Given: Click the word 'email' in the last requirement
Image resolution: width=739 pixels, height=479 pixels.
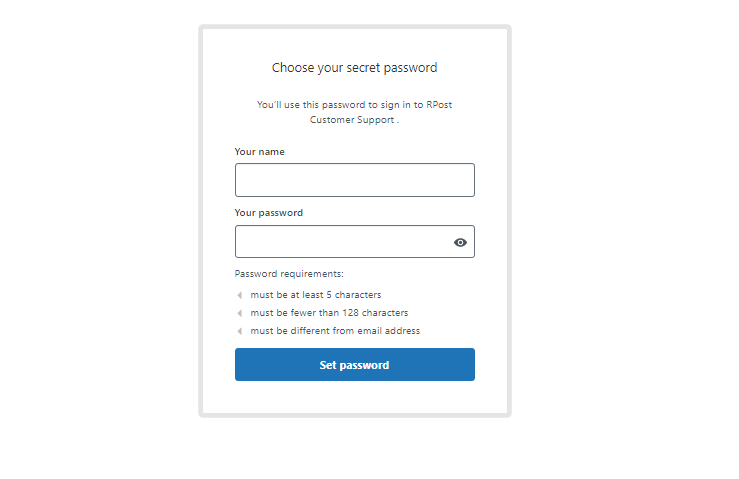Looking at the screenshot, I should [x=370, y=330].
